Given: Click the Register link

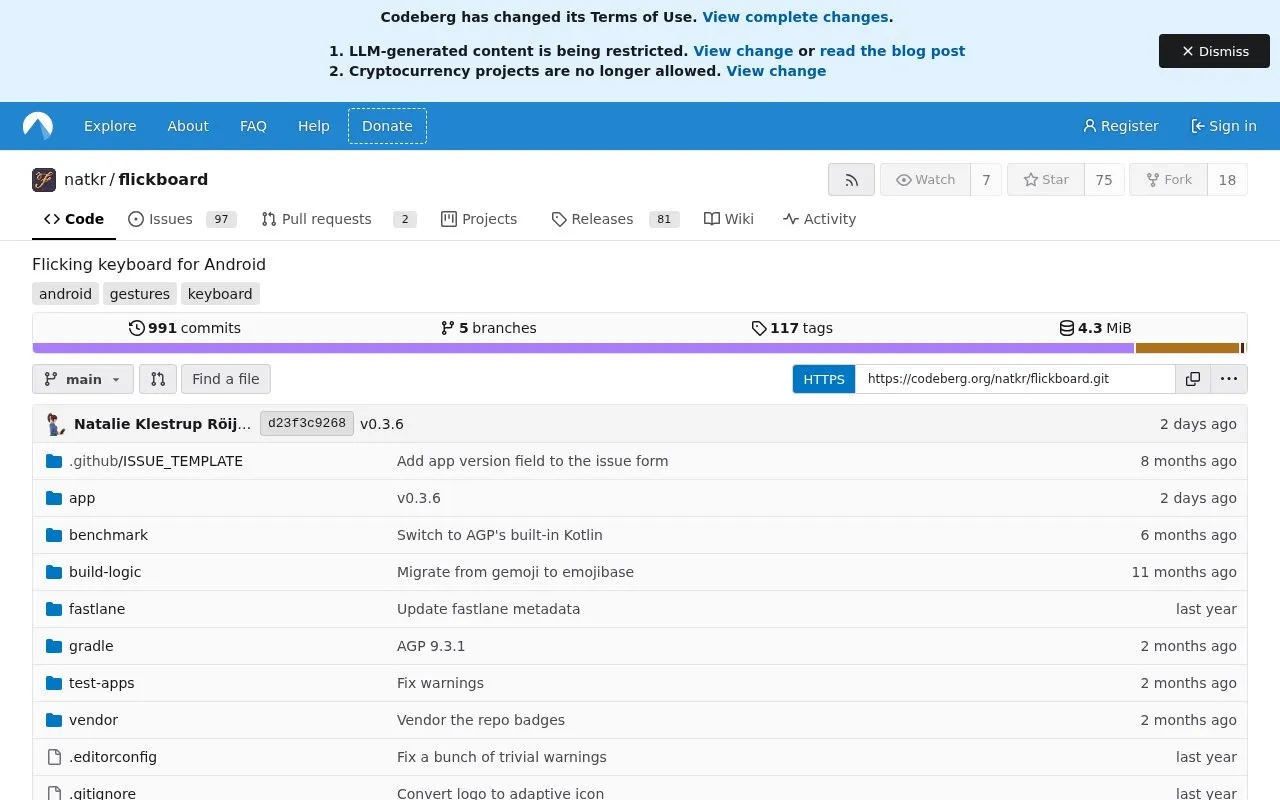Looking at the screenshot, I should [x=1120, y=126].
